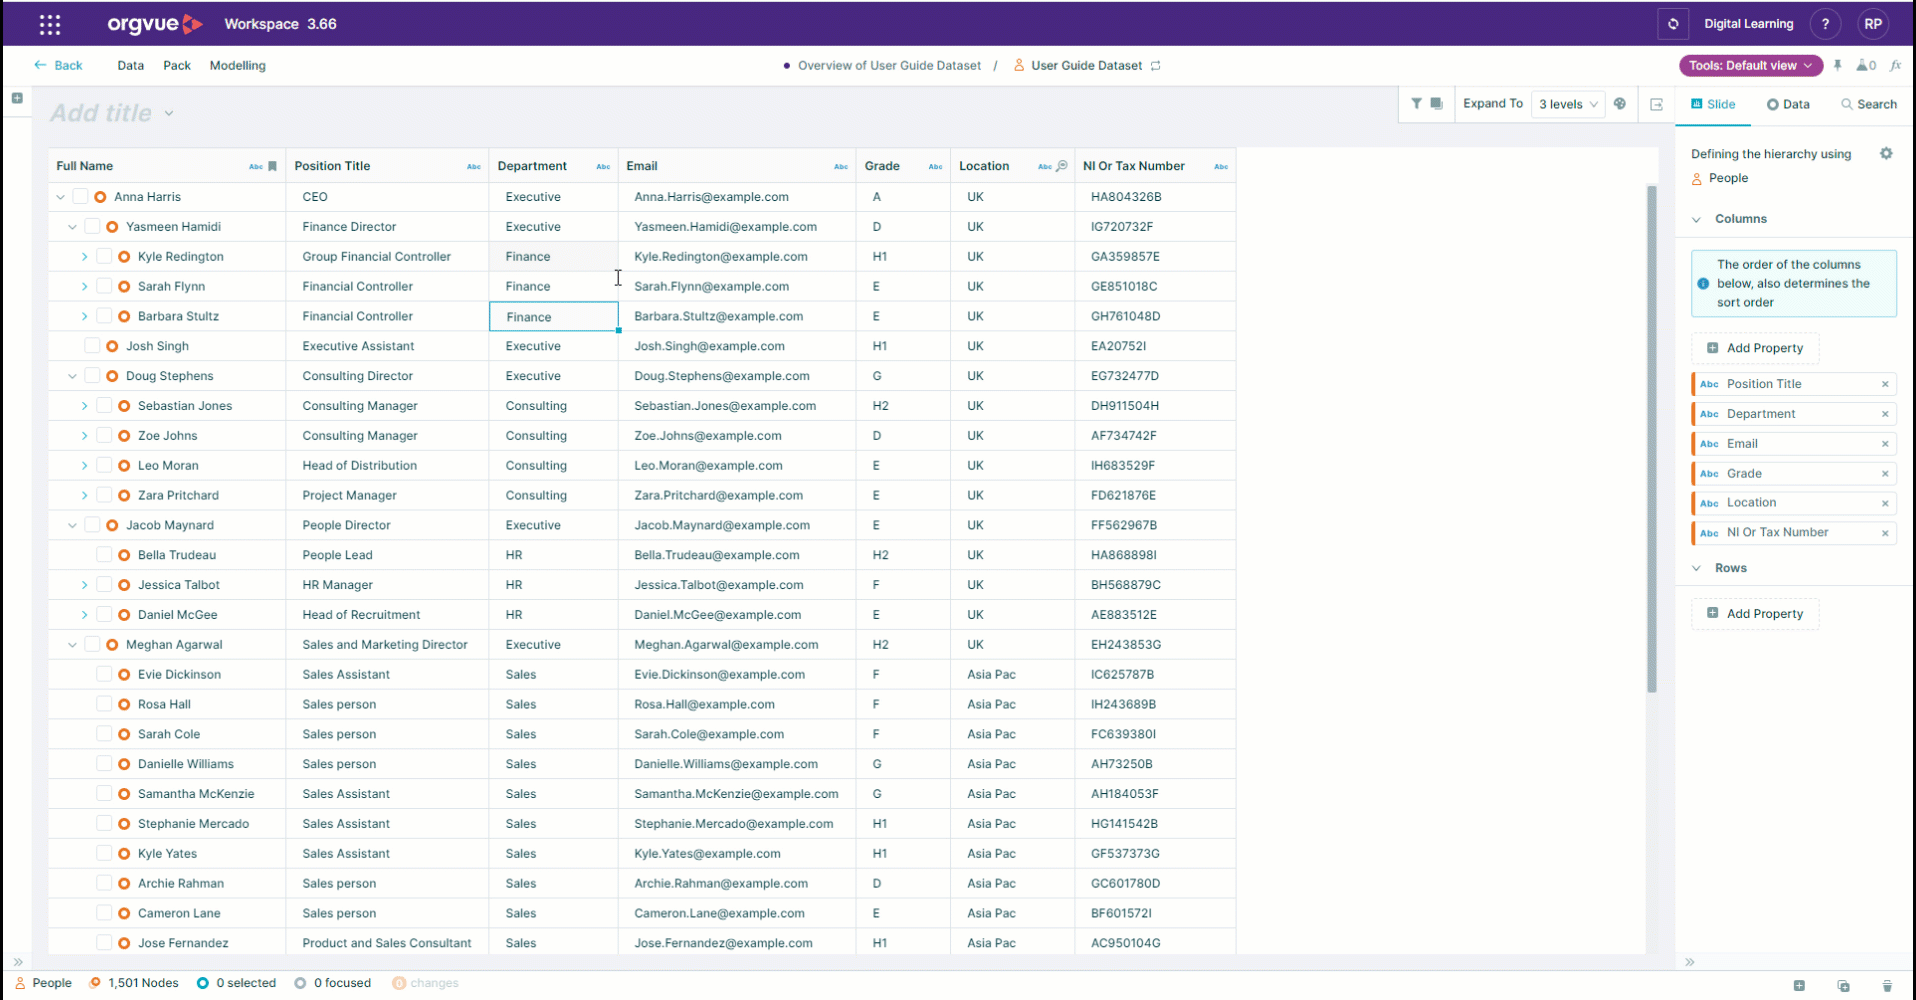Open the Add title dropdown arrow
Screen dimensions: 1916x1000
(x=169, y=113)
